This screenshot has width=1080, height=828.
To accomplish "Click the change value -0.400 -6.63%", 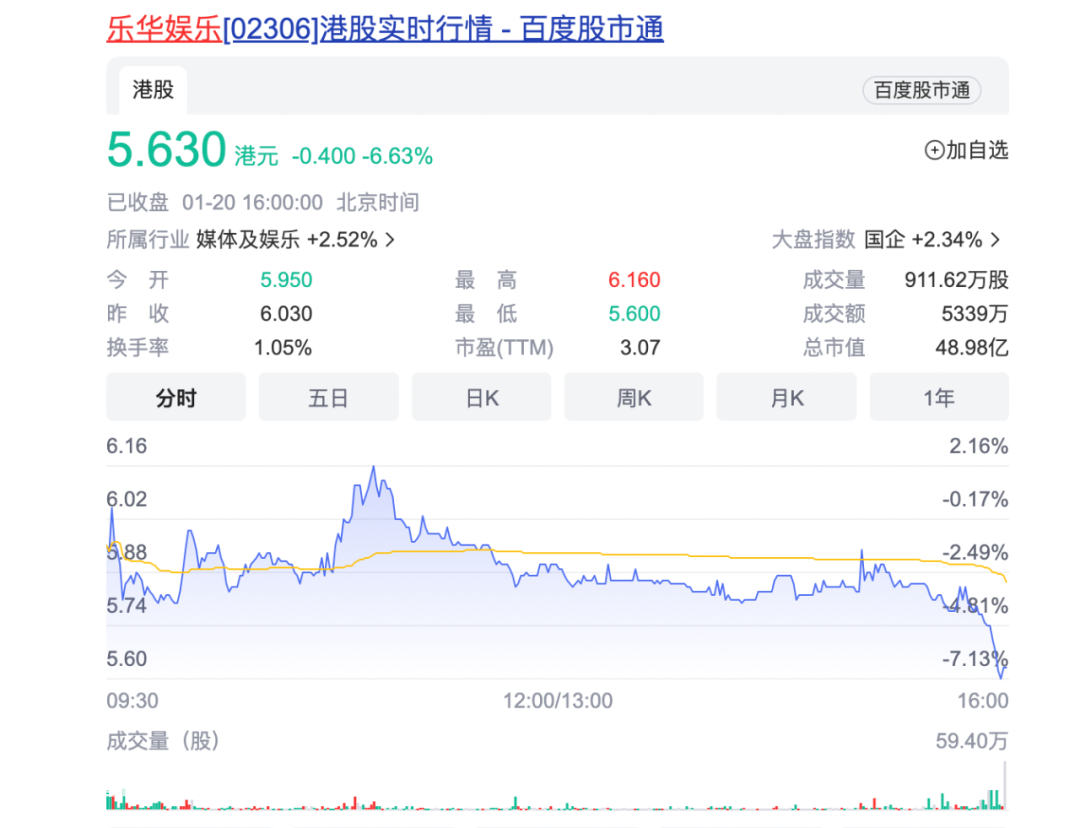I will pyautogui.click(x=362, y=156).
